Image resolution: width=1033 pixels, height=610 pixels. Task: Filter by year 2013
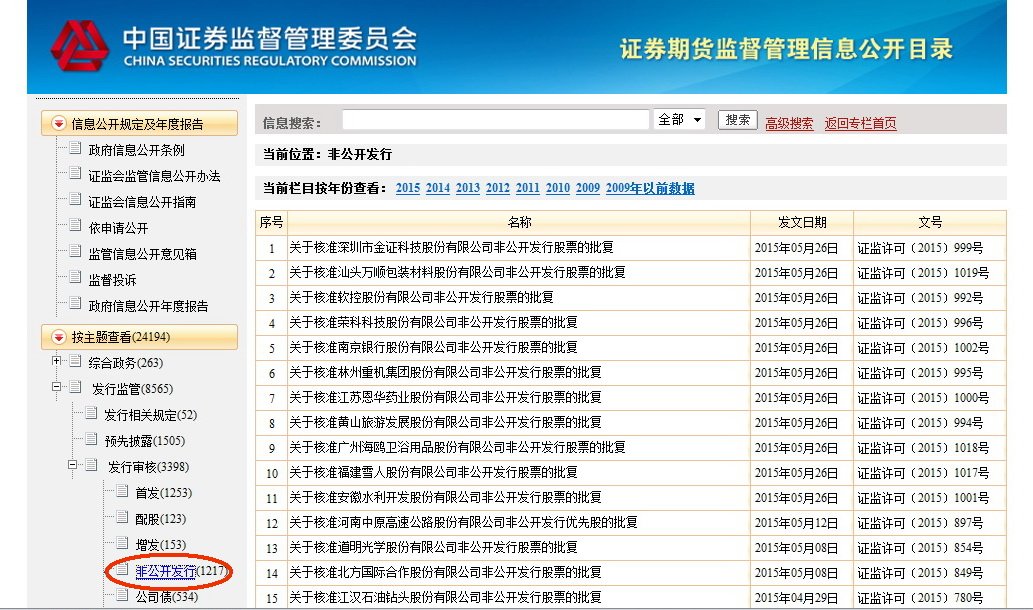(468, 188)
